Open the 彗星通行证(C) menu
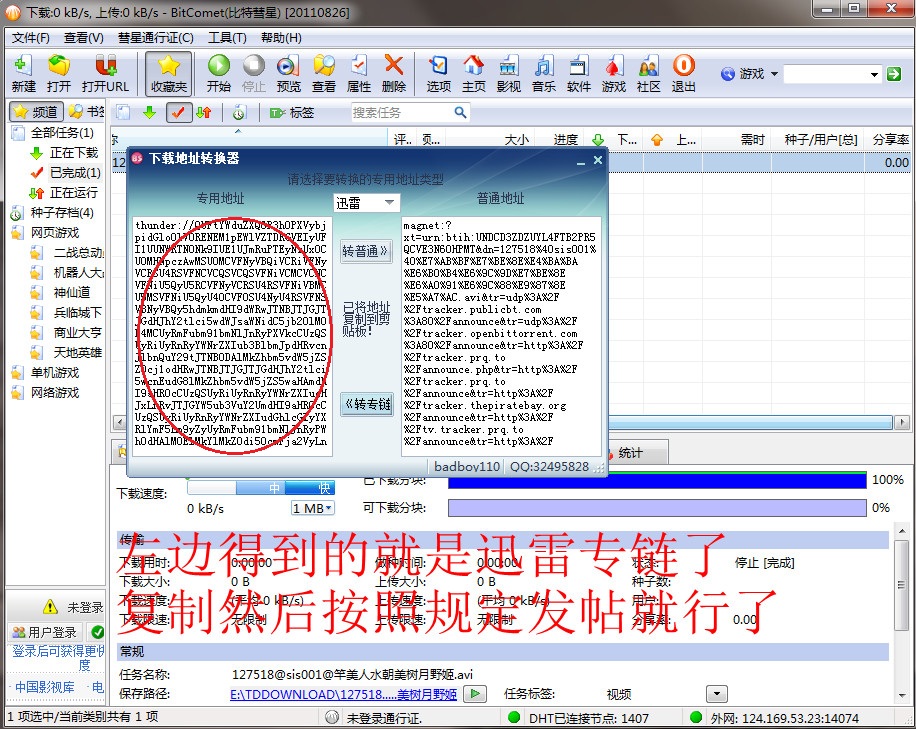Image resolution: width=916 pixels, height=729 pixels. tap(155, 38)
